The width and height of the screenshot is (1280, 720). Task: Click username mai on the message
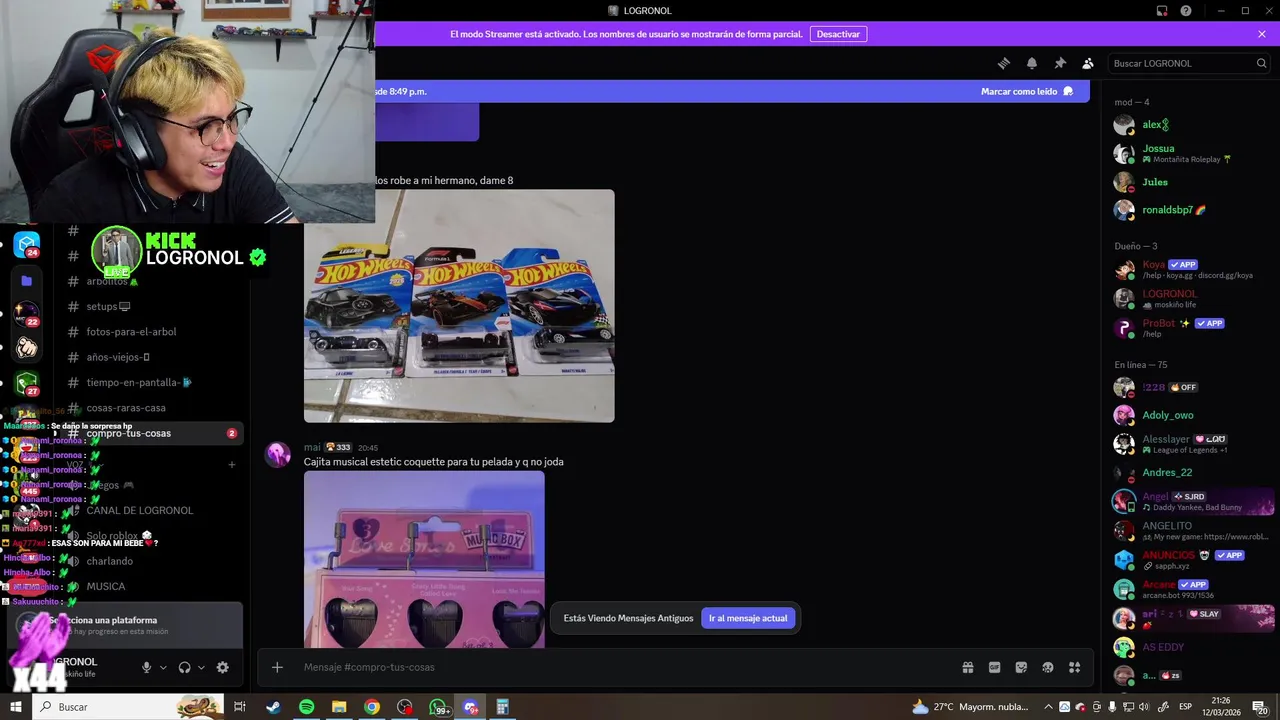click(312, 447)
